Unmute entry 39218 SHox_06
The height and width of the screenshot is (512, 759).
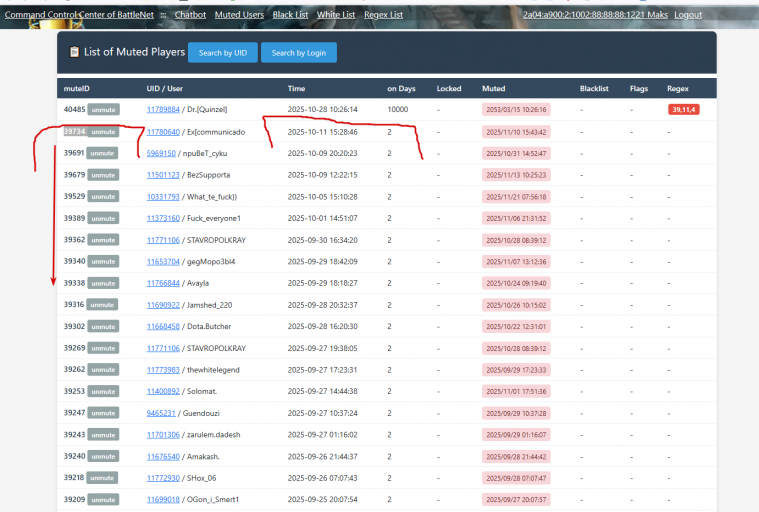pos(102,478)
